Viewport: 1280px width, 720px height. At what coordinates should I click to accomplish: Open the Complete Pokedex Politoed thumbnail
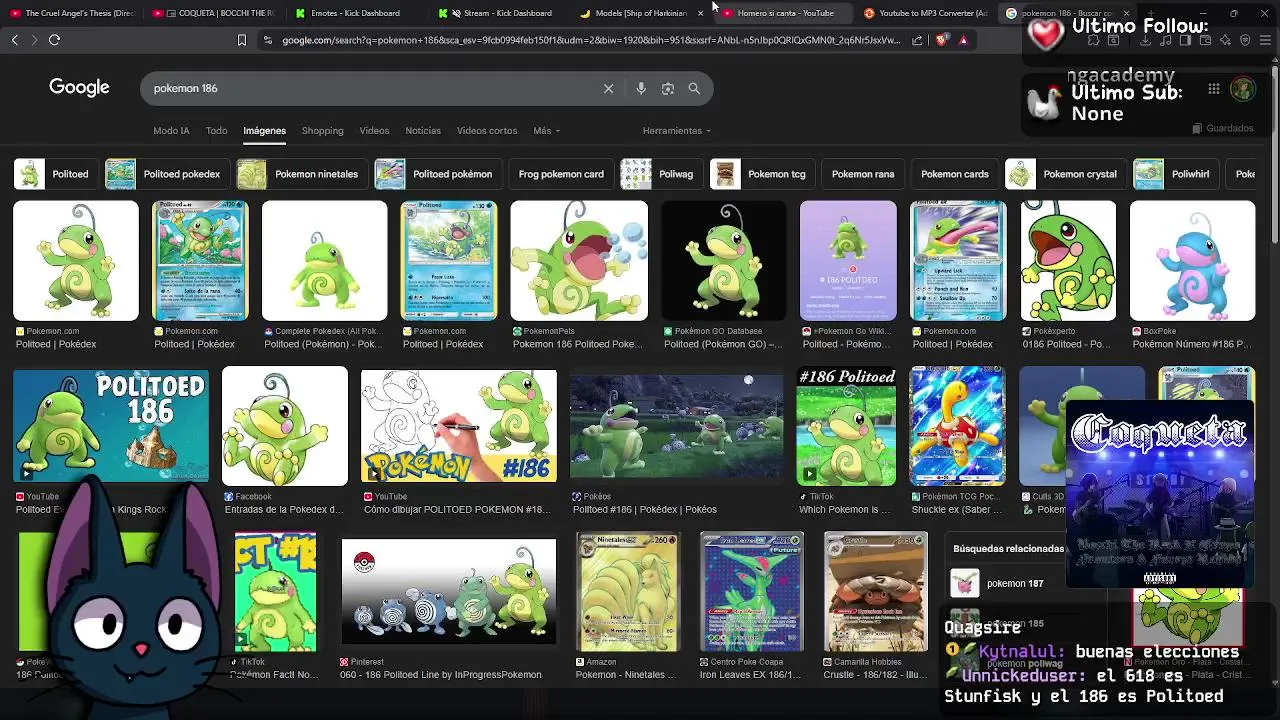coord(324,261)
